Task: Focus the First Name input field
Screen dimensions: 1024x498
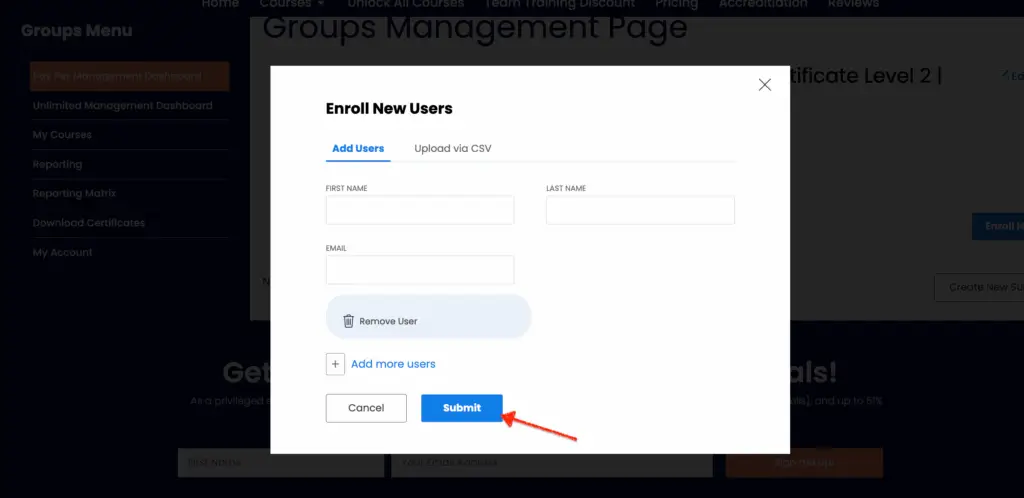Action: tap(420, 210)
